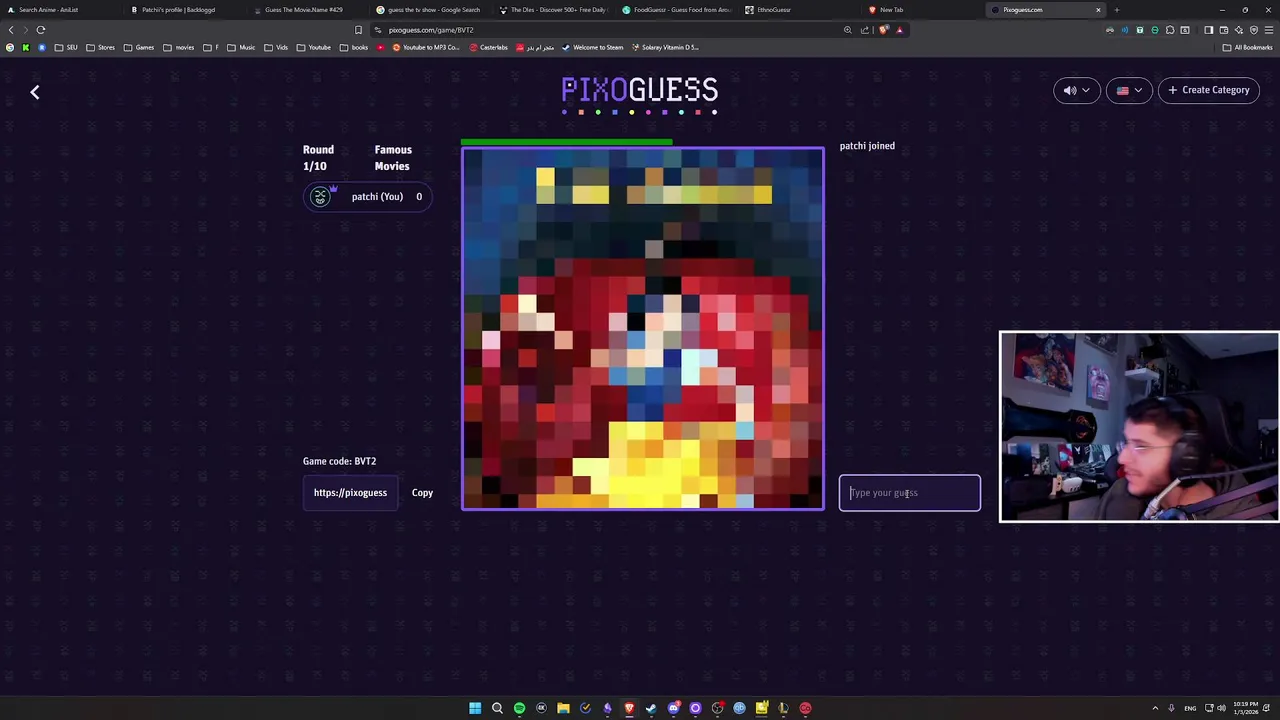The height and width of the screenshot is (720, 1280).
Task: Open Spotify from the taskbar
Action: pos(519,708)
